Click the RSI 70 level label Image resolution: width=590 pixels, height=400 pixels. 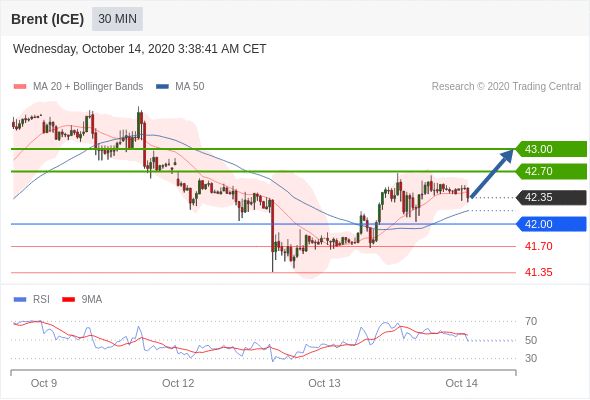(531, 321)
